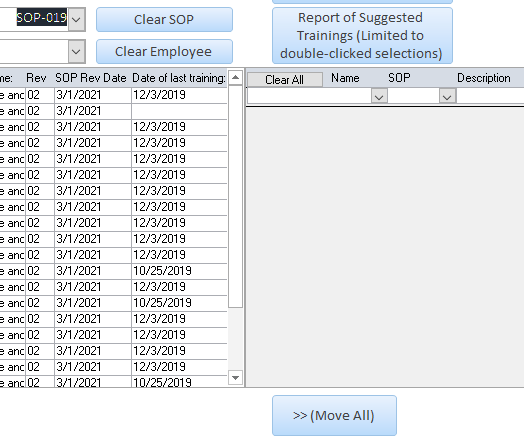This screenshot has width=524, height=439.
Task: Open the SOP-019 combo box dropdown arrow
Action: click(x=77, y=20)
